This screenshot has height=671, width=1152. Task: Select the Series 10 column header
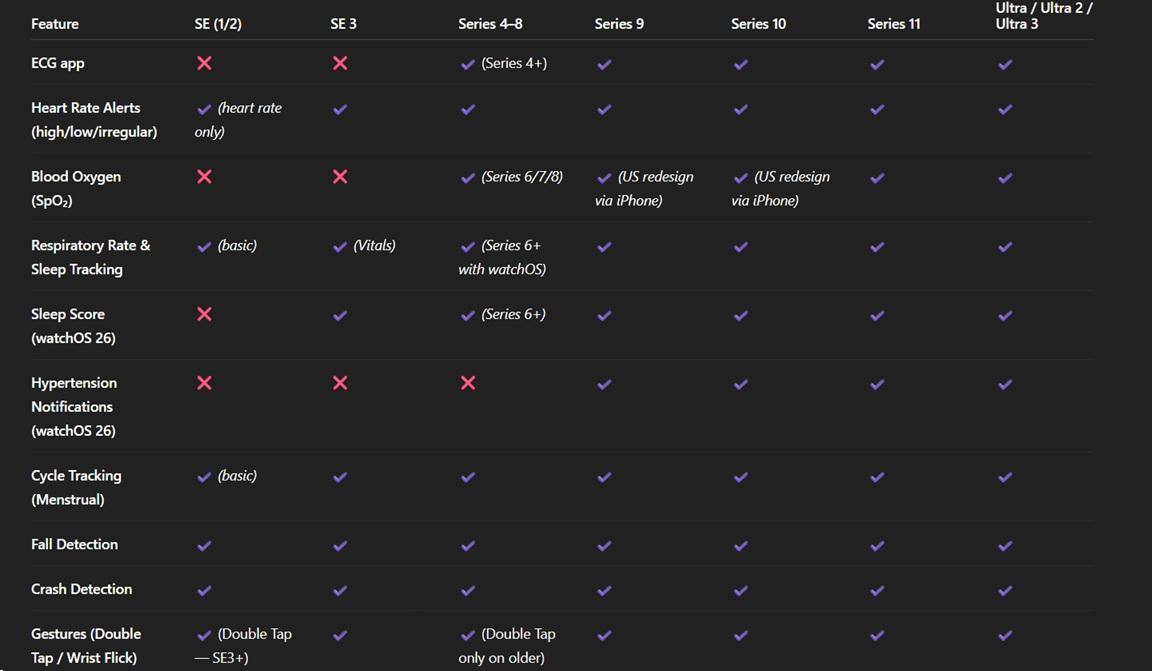pos(758,24)
